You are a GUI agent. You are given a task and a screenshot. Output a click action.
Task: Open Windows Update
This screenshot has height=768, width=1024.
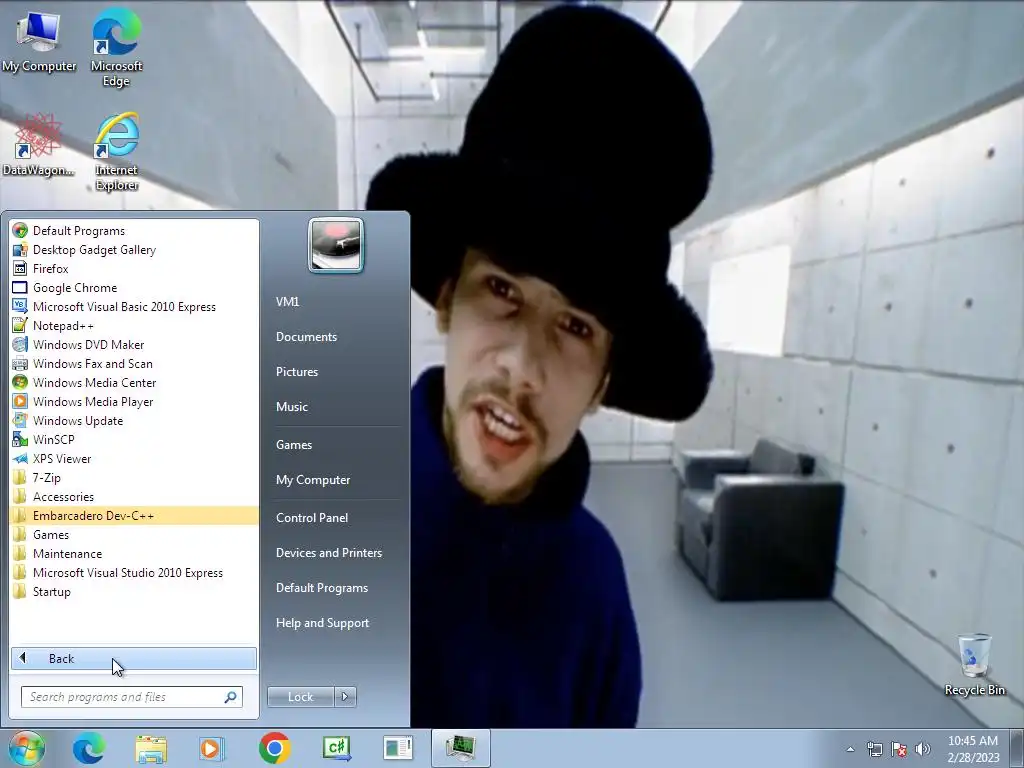click(134, 420)
